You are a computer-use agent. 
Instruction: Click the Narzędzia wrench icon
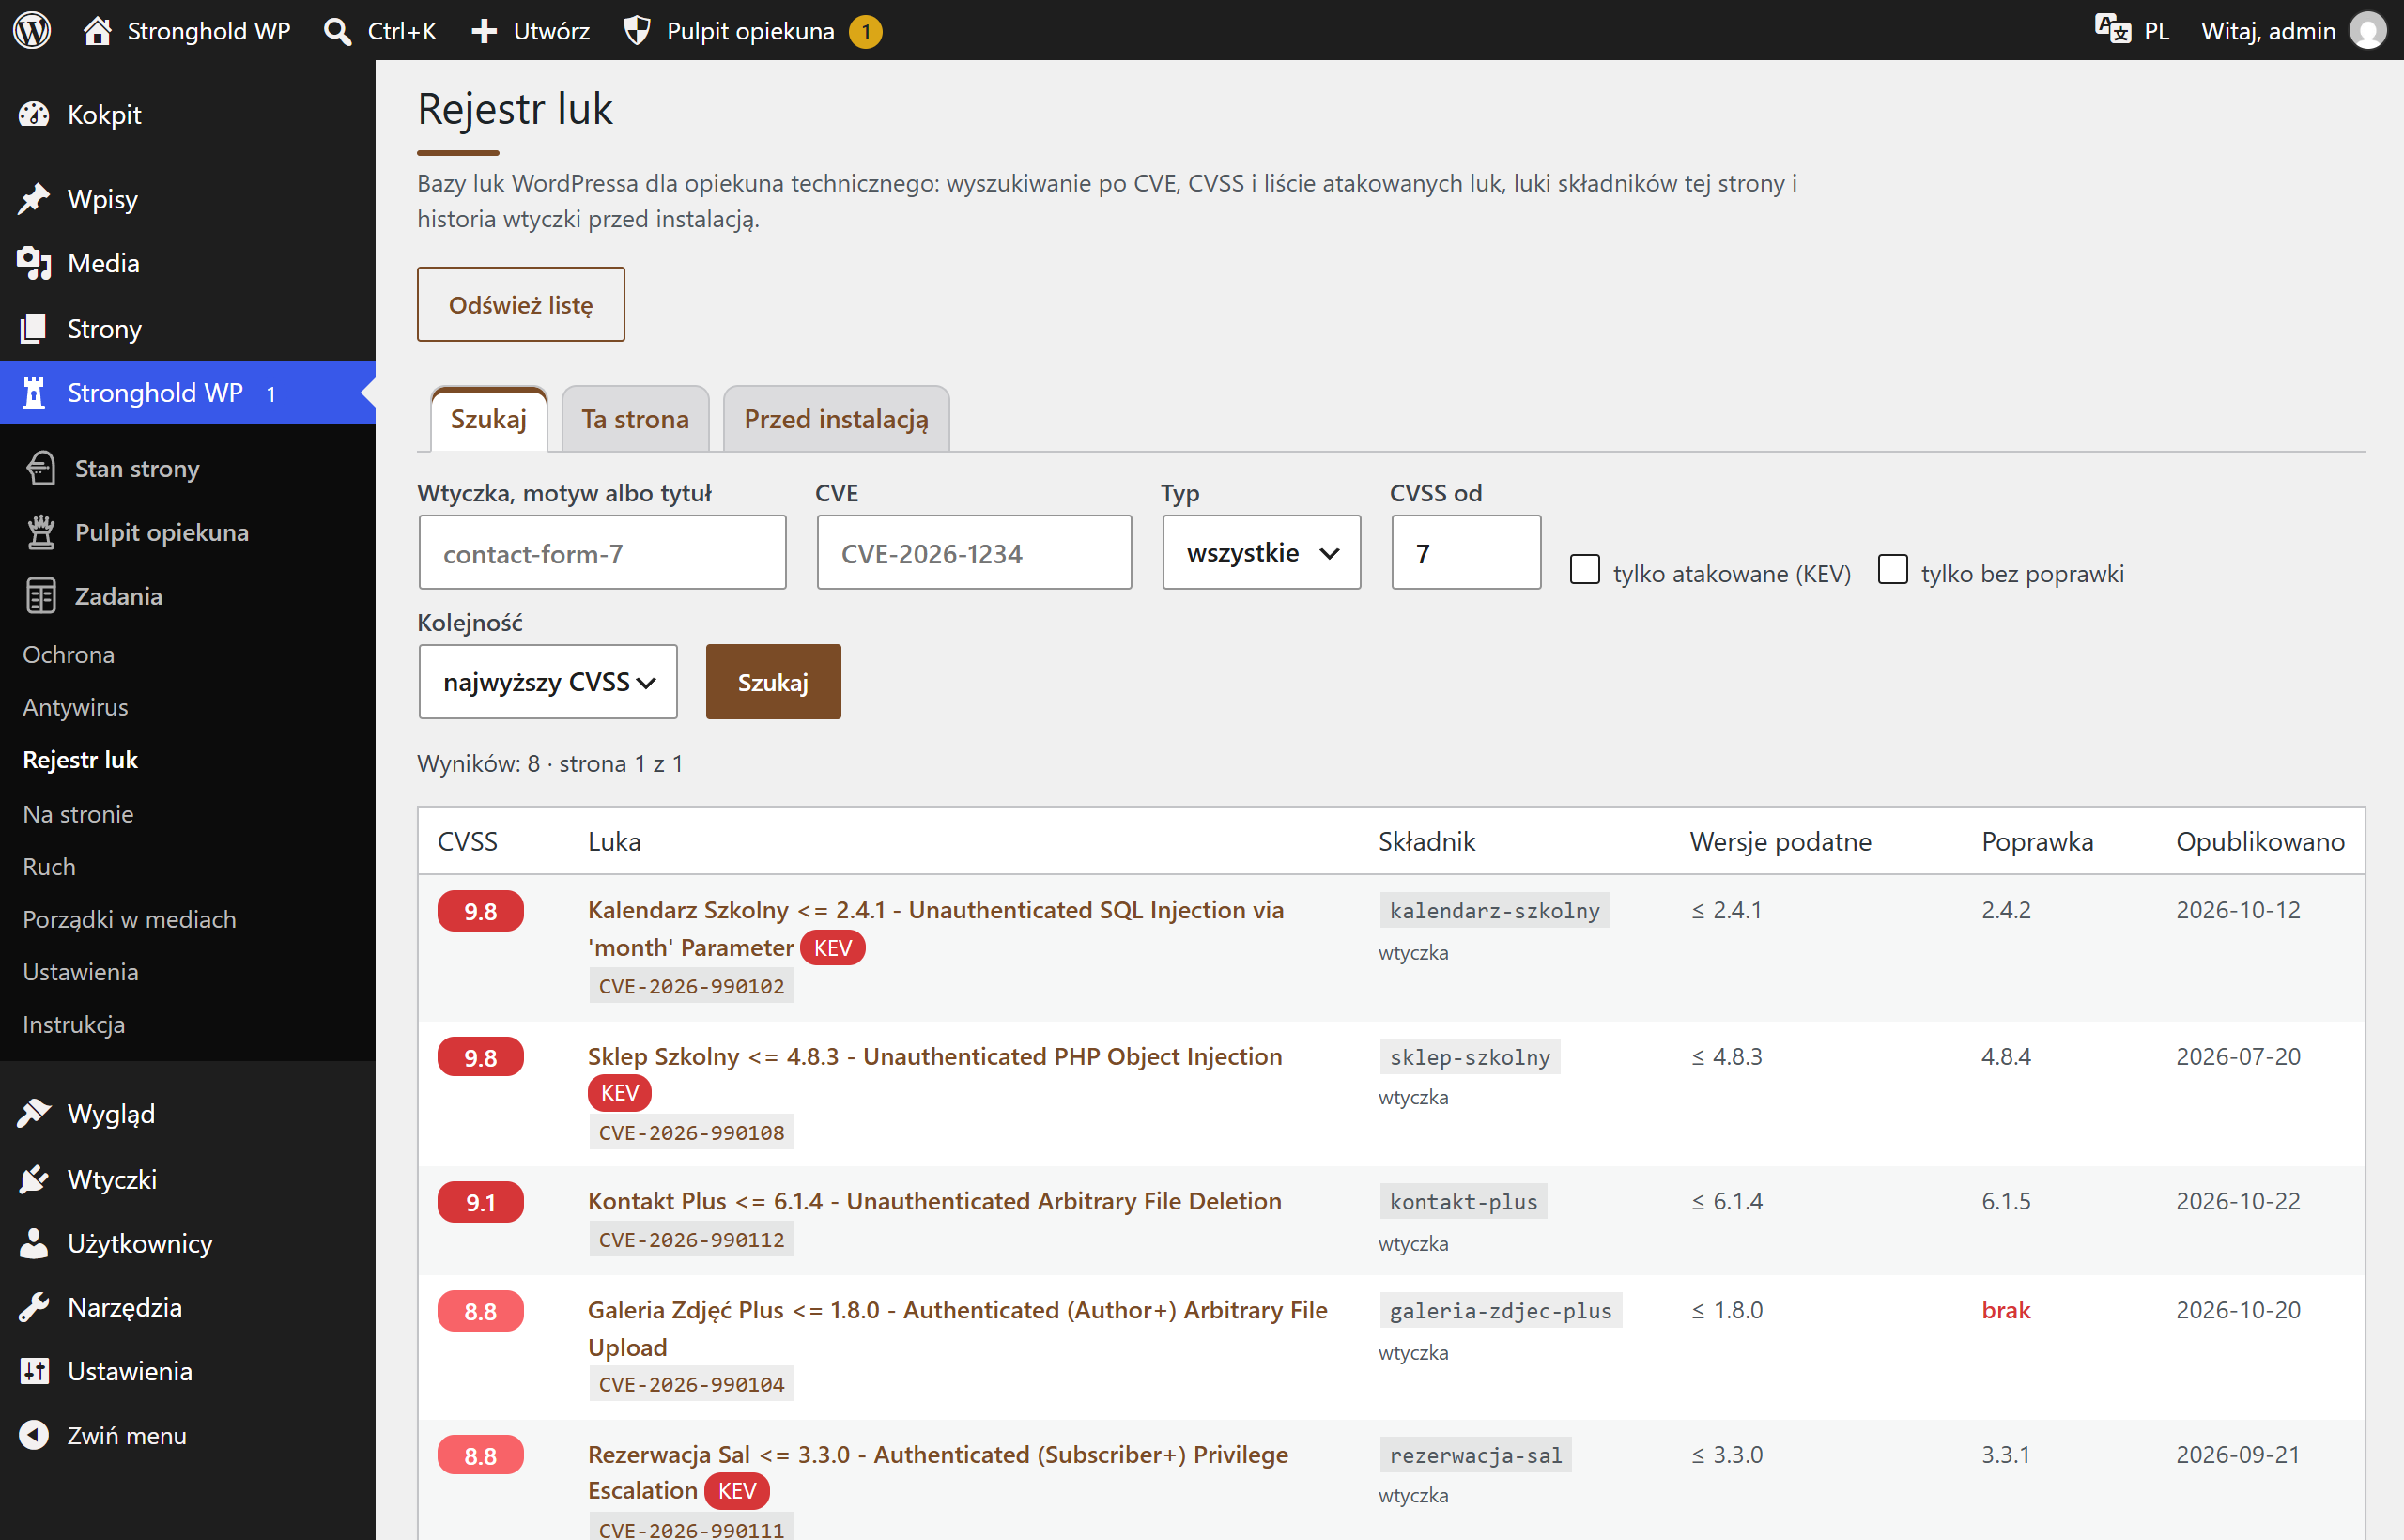click(x=34, y=1307)
